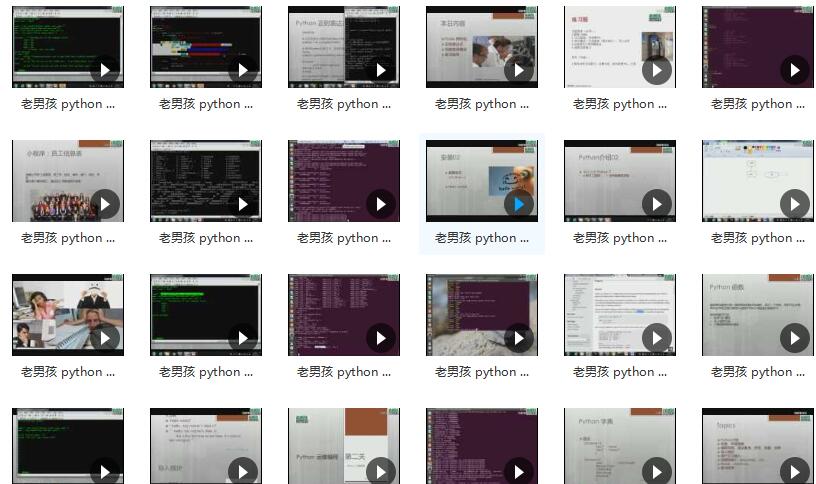This screenshot has height=484, width=816.
Task: Play the Topics slide video
Action: pos(795,472)
